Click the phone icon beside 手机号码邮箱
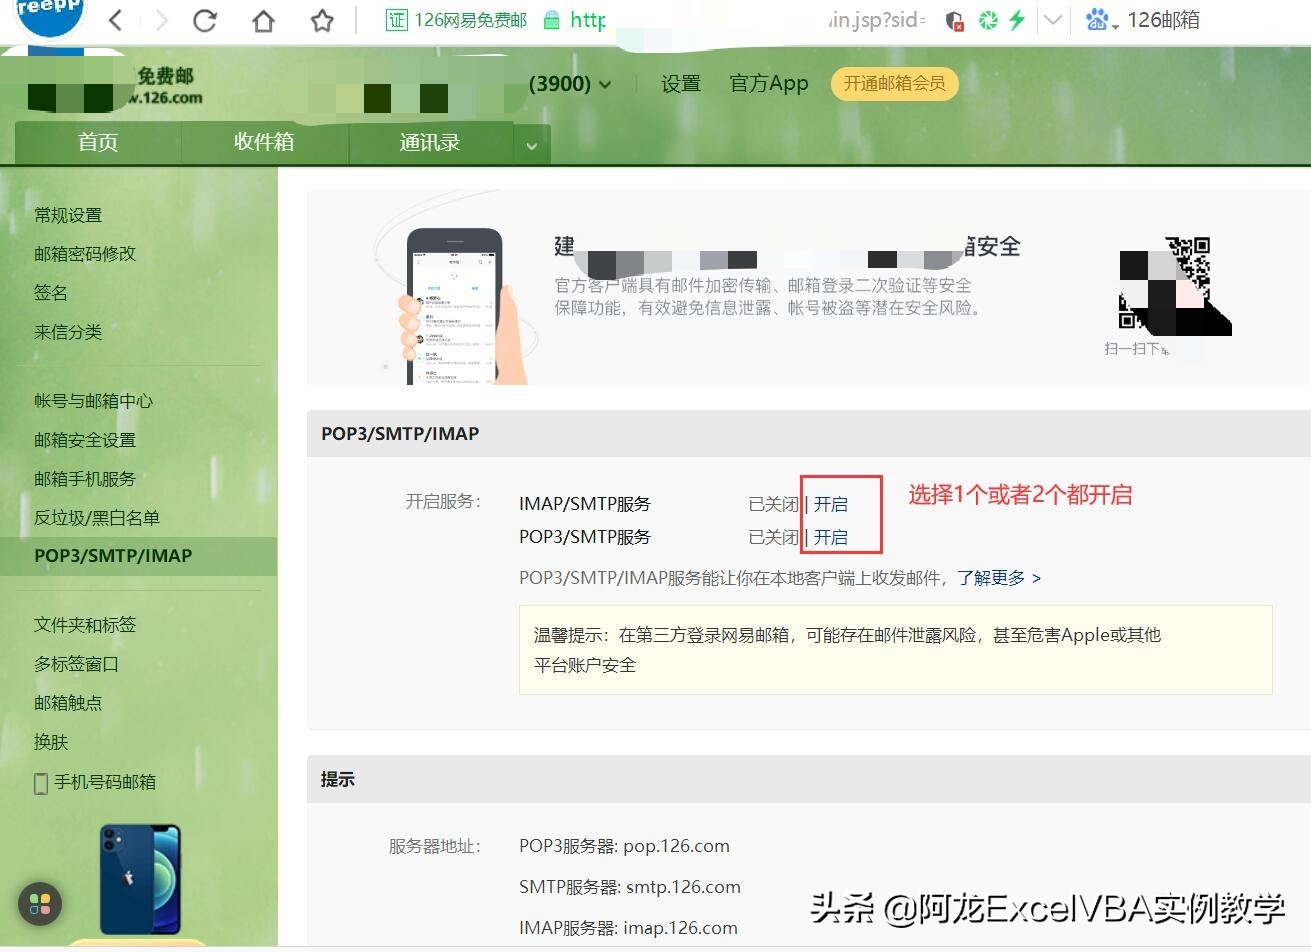The image size is (1311, 952). click(40, 782)
